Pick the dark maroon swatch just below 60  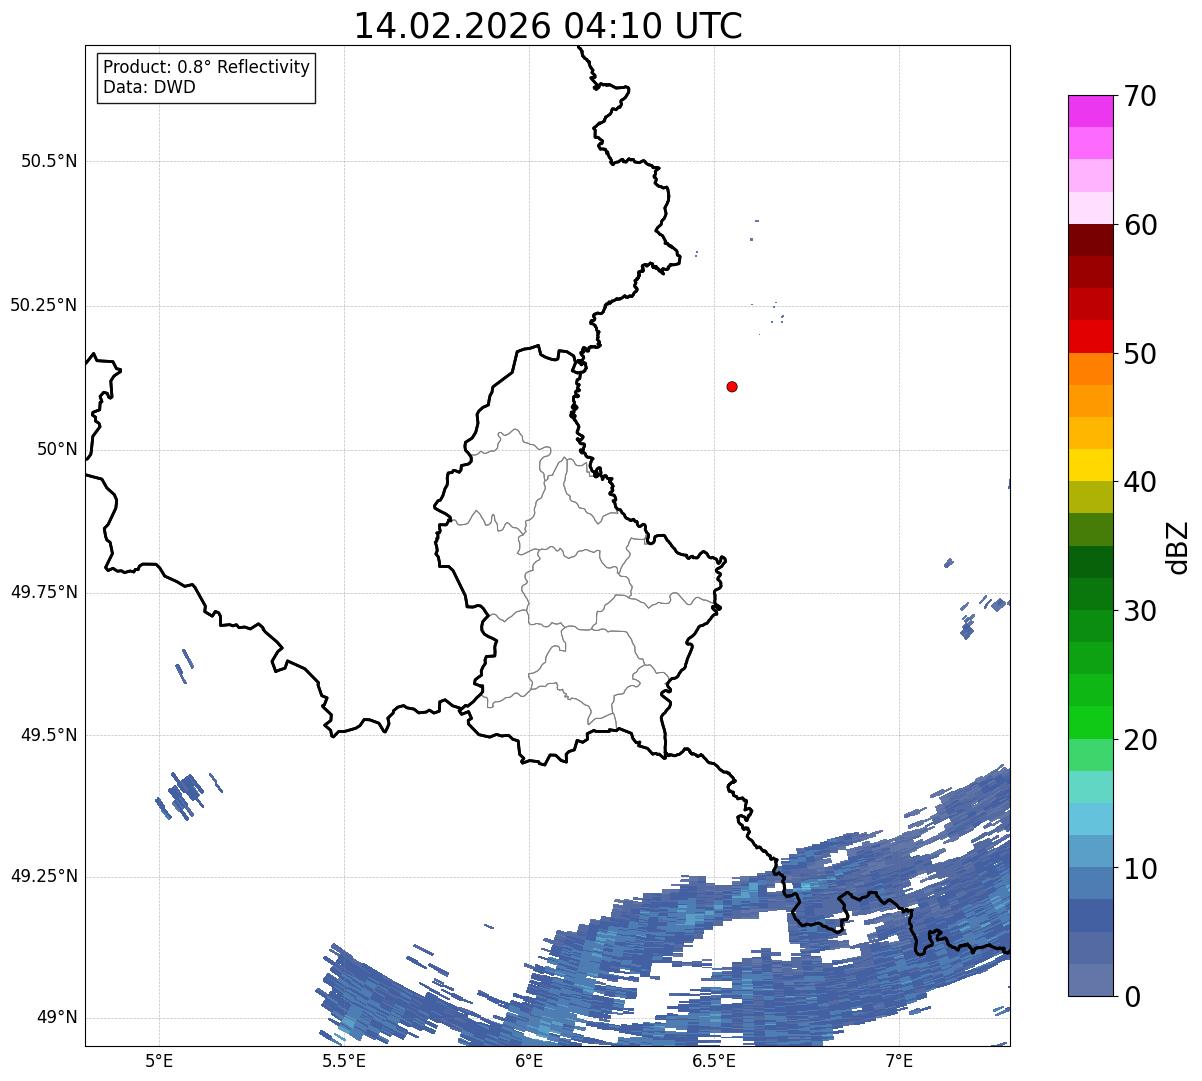point(1090,240)
